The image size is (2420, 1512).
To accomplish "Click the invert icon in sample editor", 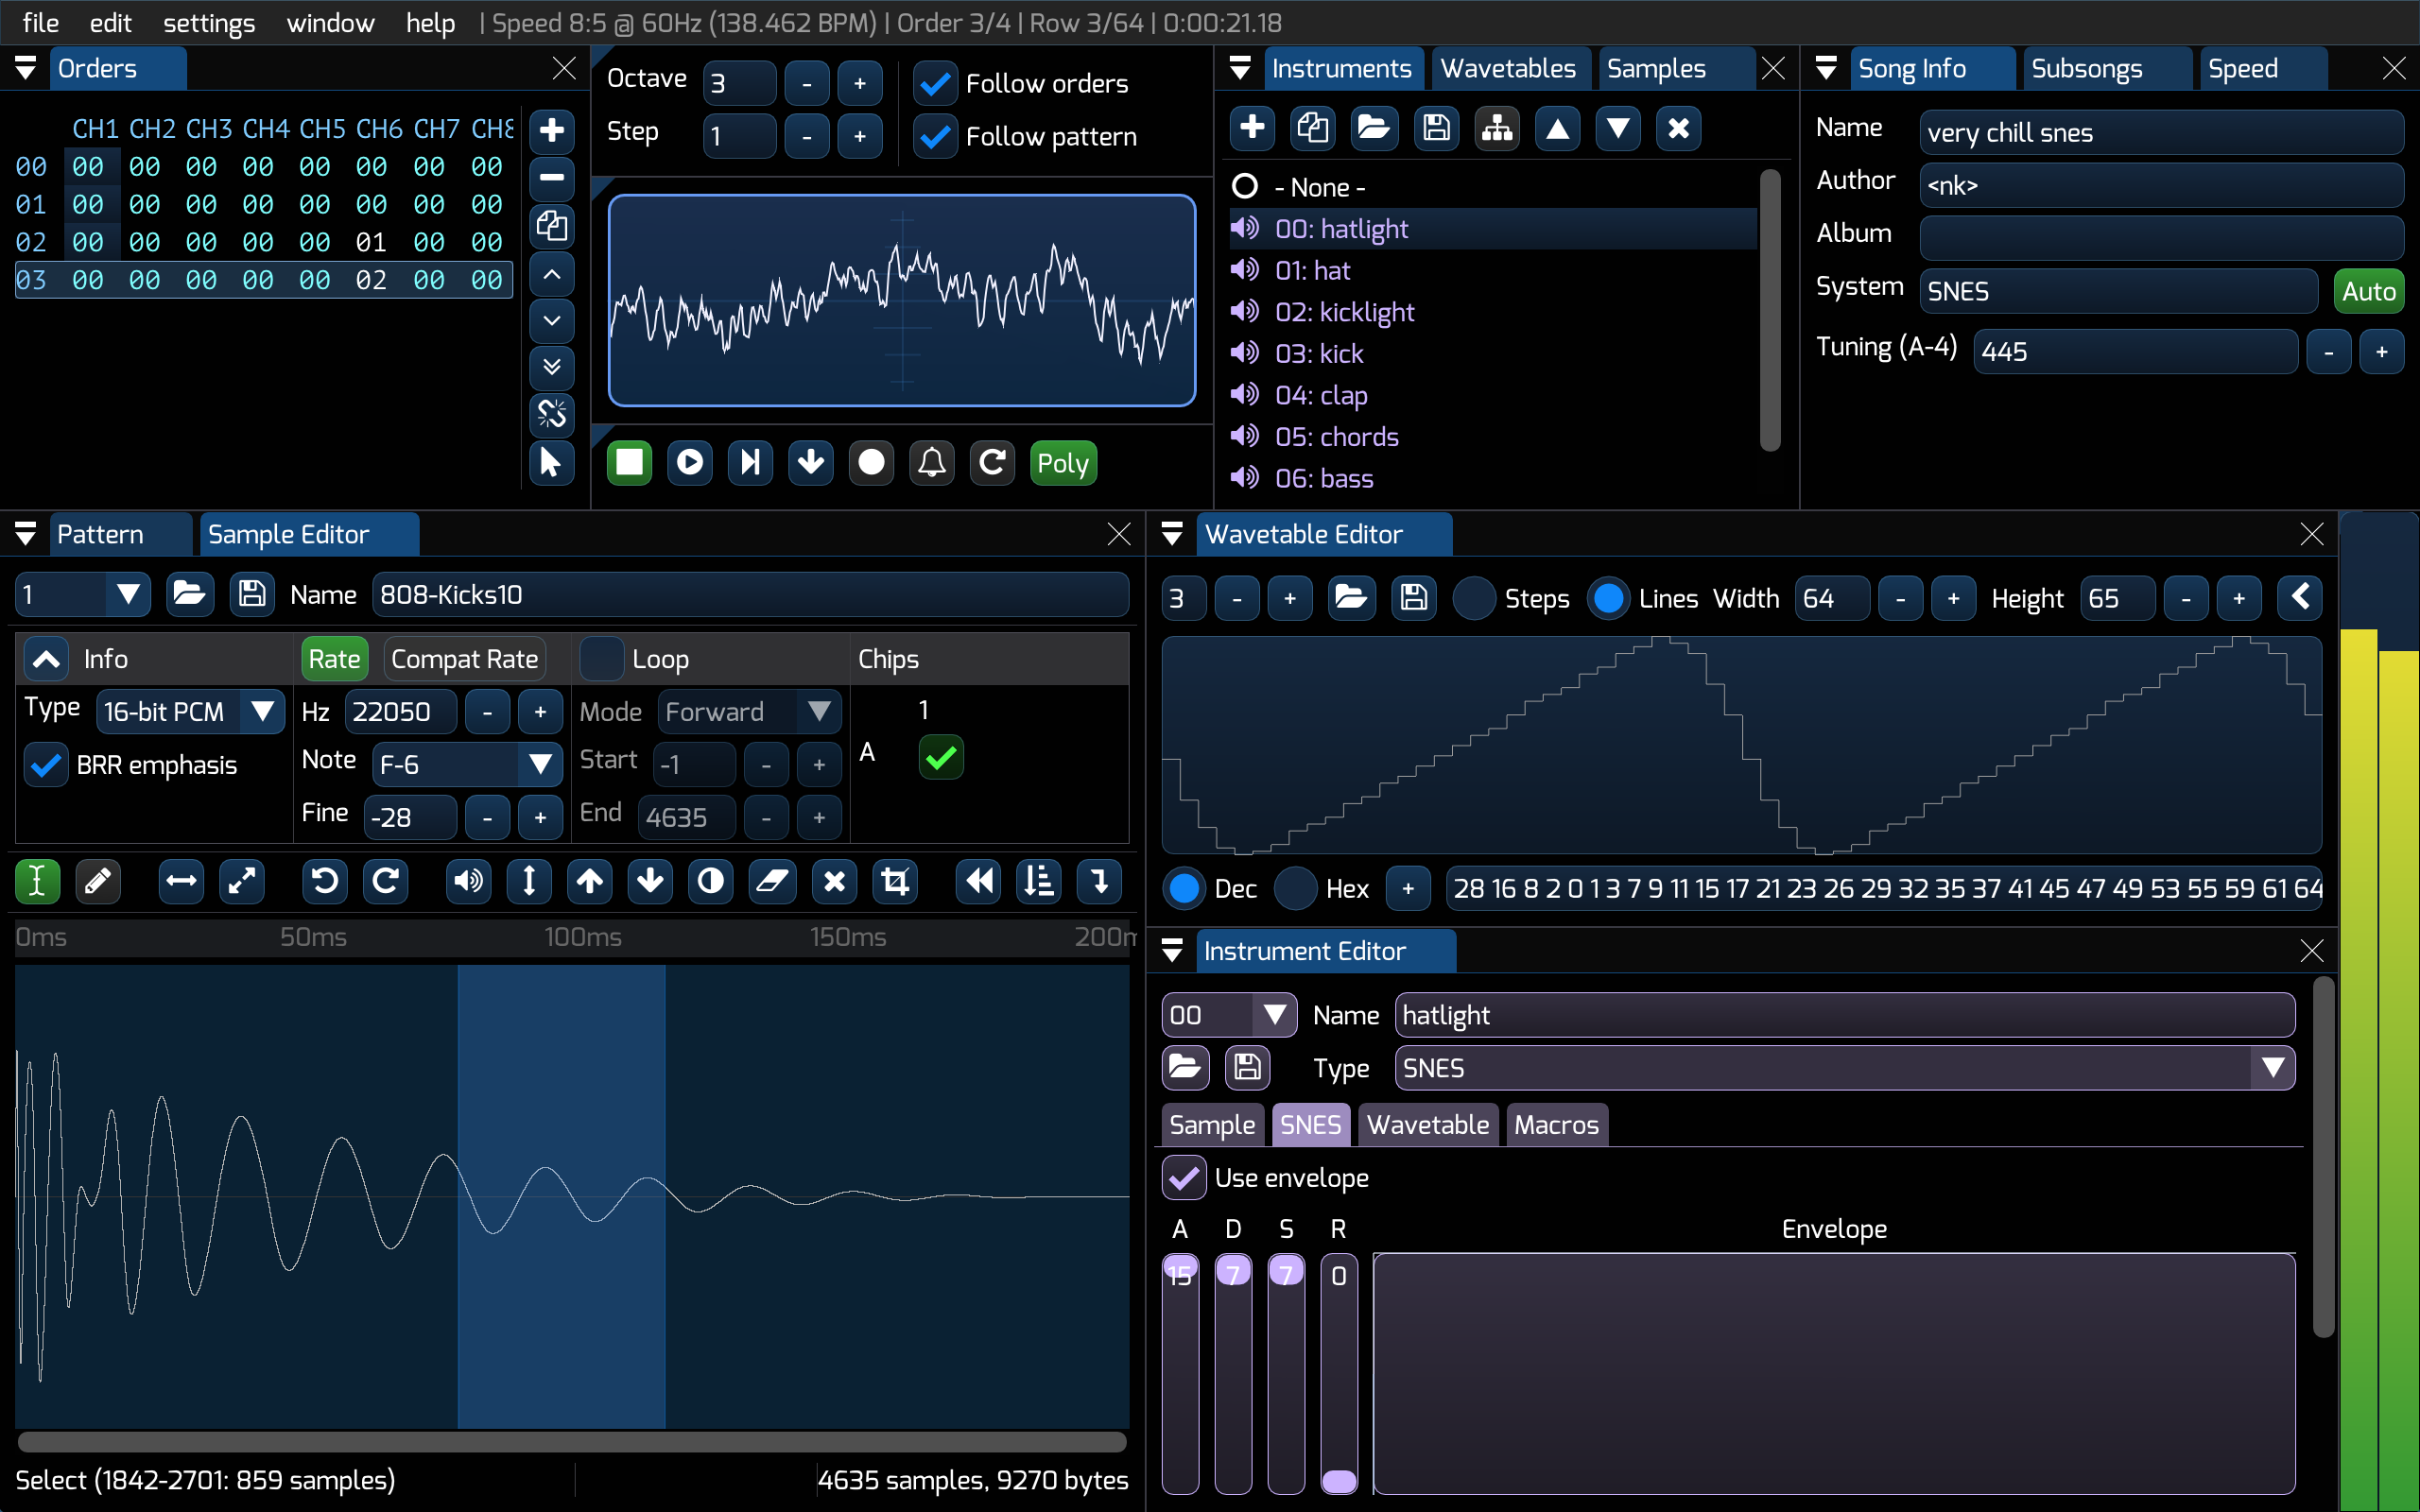I will (x=711, y=881).
